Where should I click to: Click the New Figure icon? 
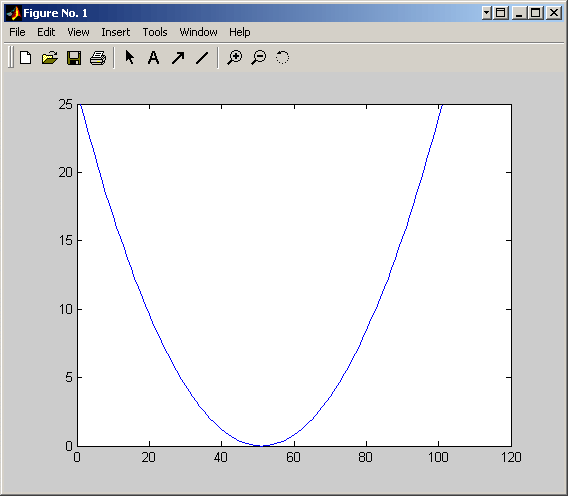point(25,58)
